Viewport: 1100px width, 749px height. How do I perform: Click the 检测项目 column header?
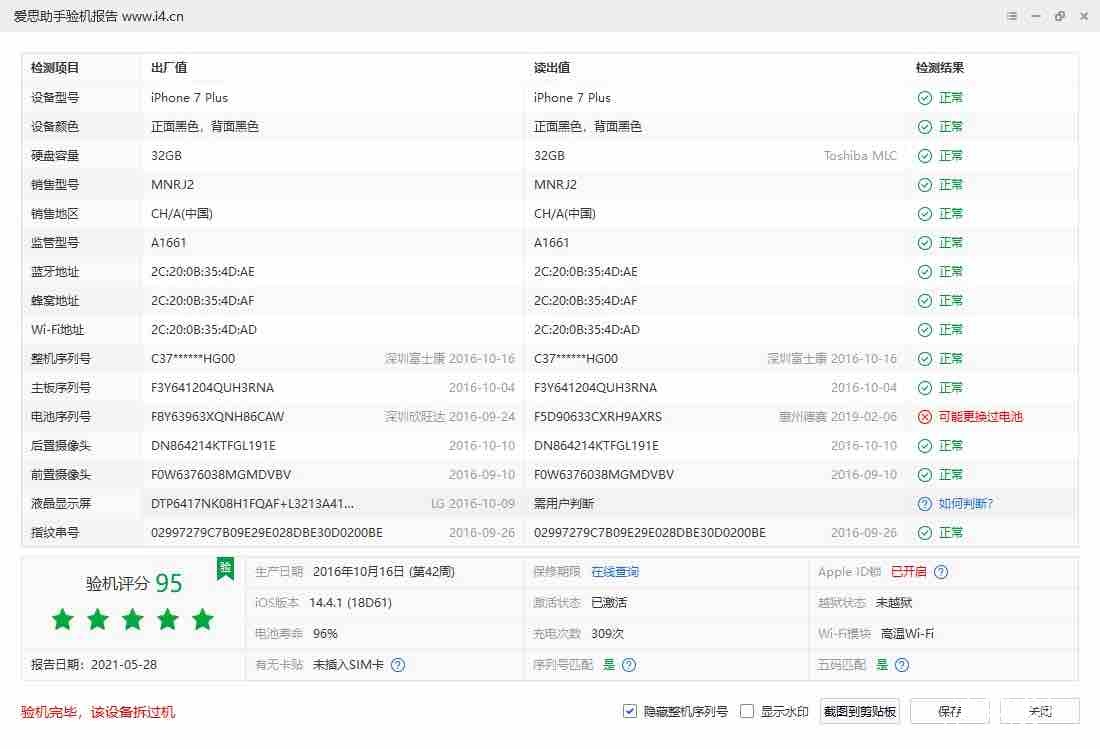[x=55, y=68]
